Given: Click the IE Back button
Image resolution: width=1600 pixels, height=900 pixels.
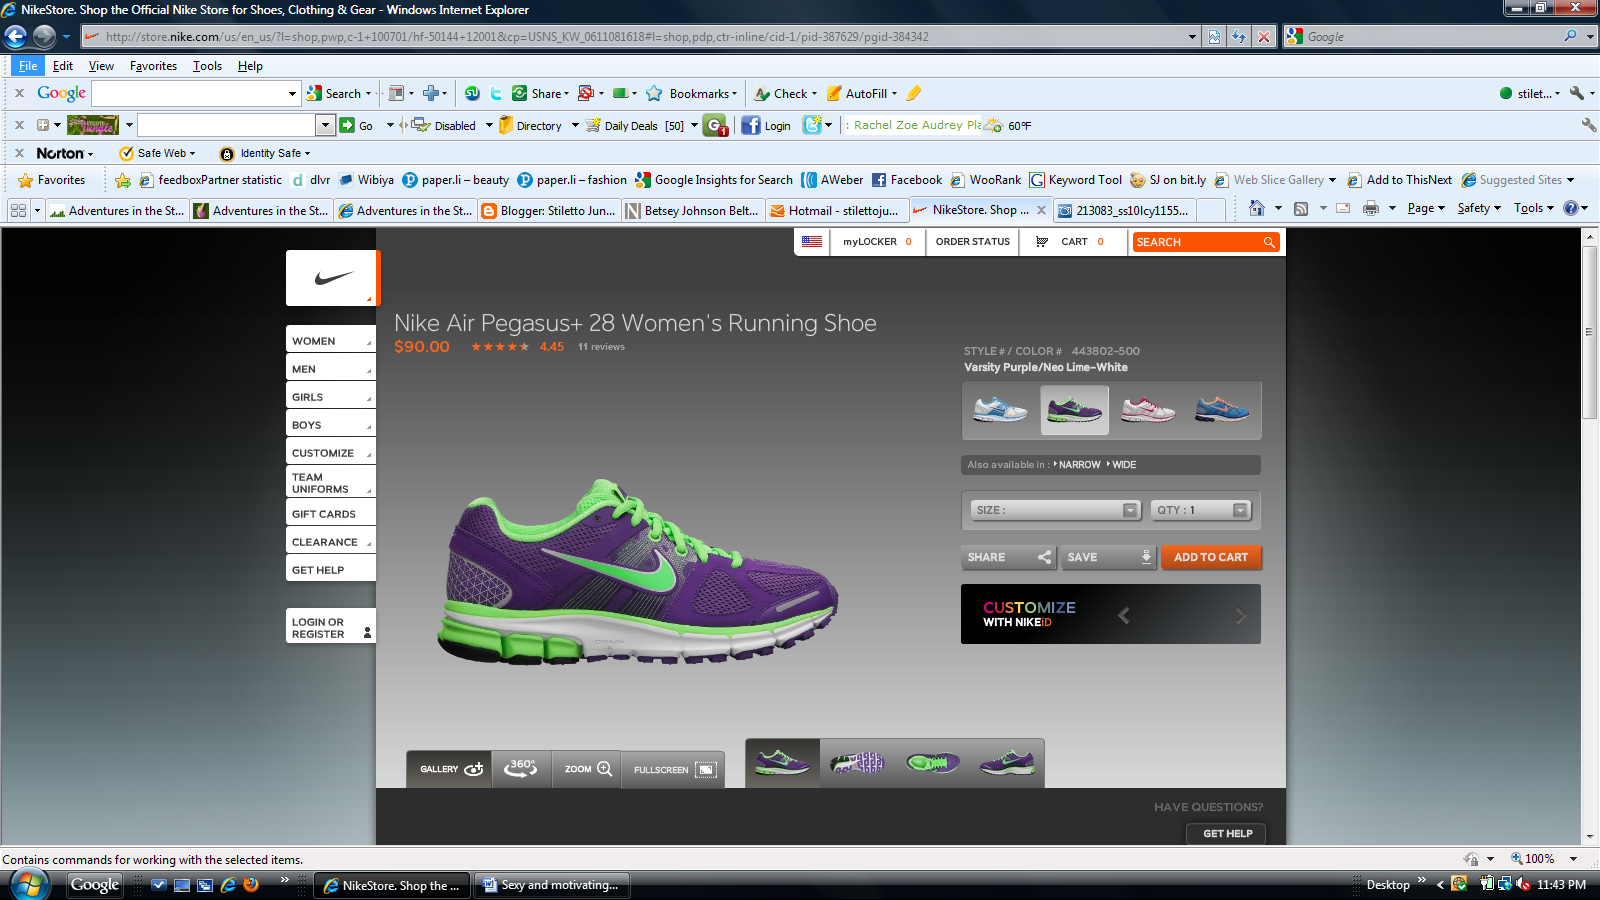Looking at the screenshot, I should (x=15, y=37).
